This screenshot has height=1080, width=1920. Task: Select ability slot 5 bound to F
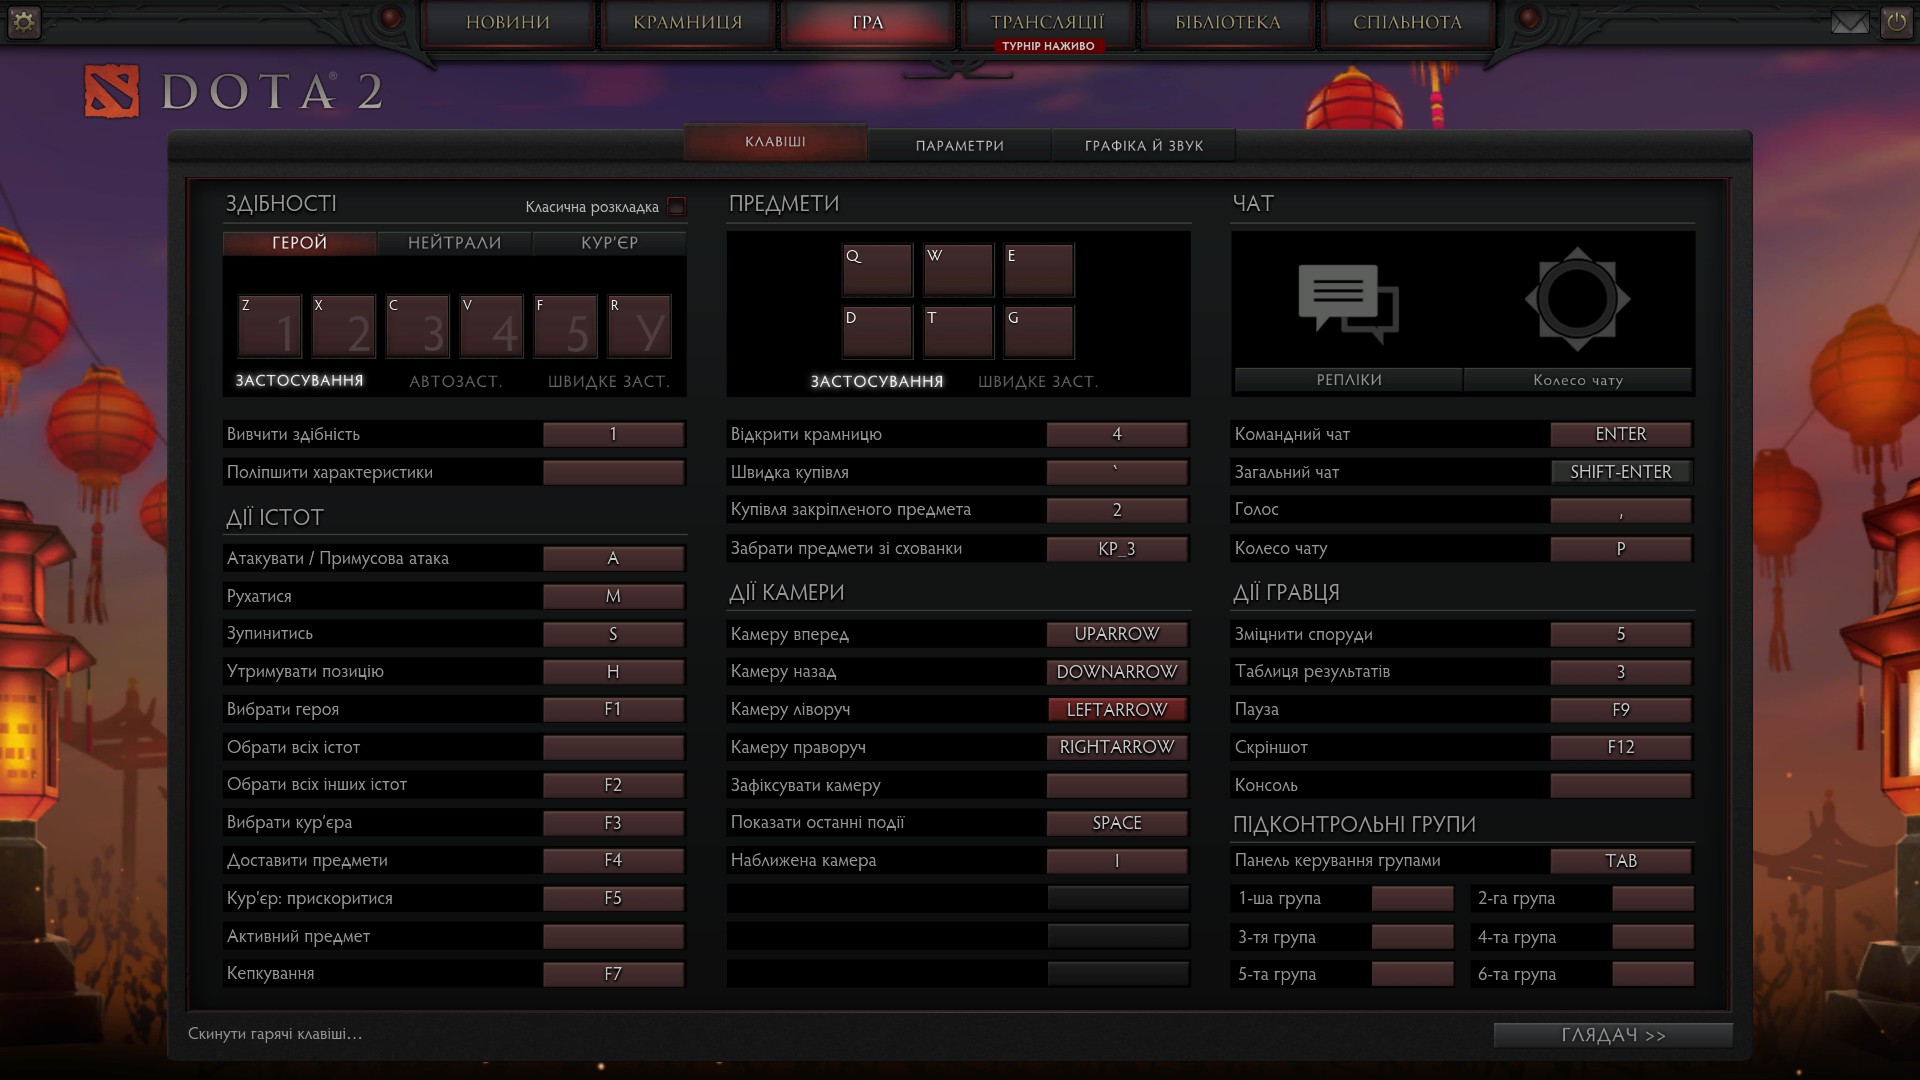(x=566, y=327)
